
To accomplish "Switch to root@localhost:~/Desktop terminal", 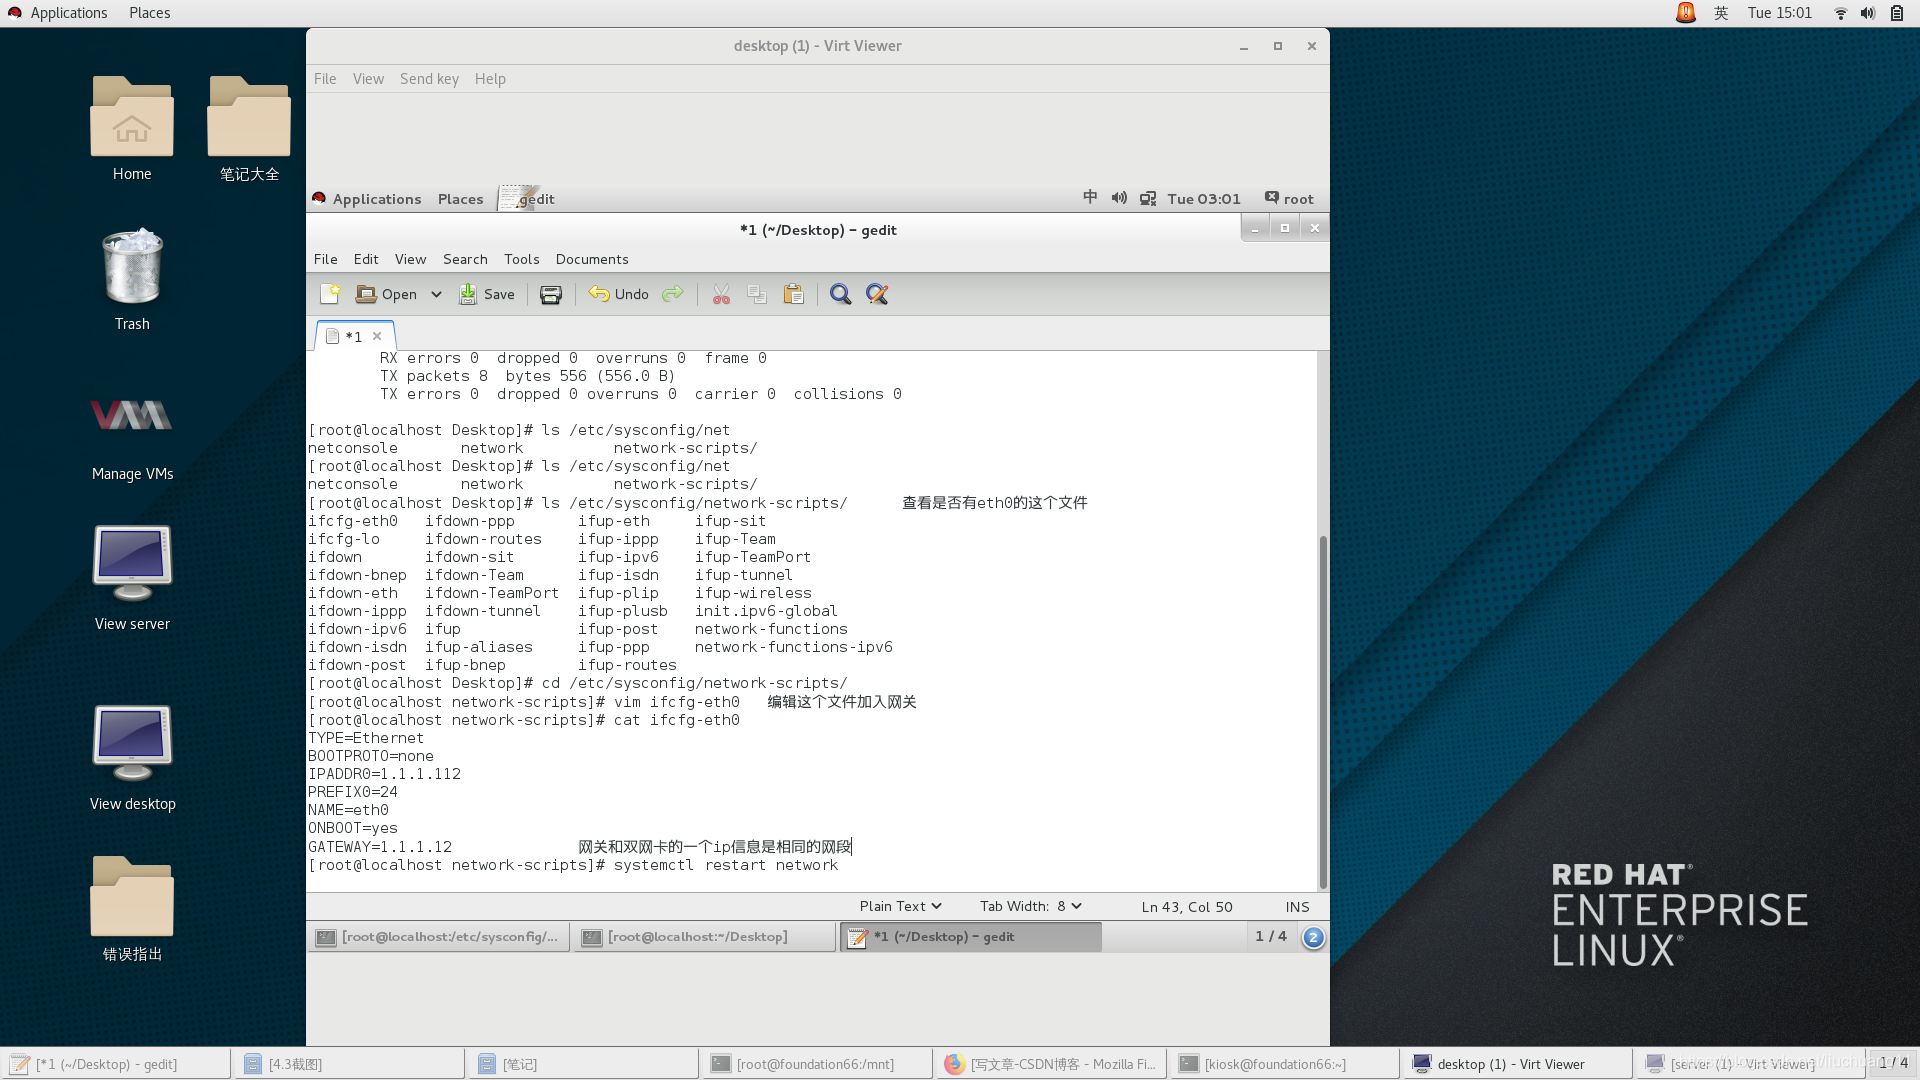I will (704, 937).
